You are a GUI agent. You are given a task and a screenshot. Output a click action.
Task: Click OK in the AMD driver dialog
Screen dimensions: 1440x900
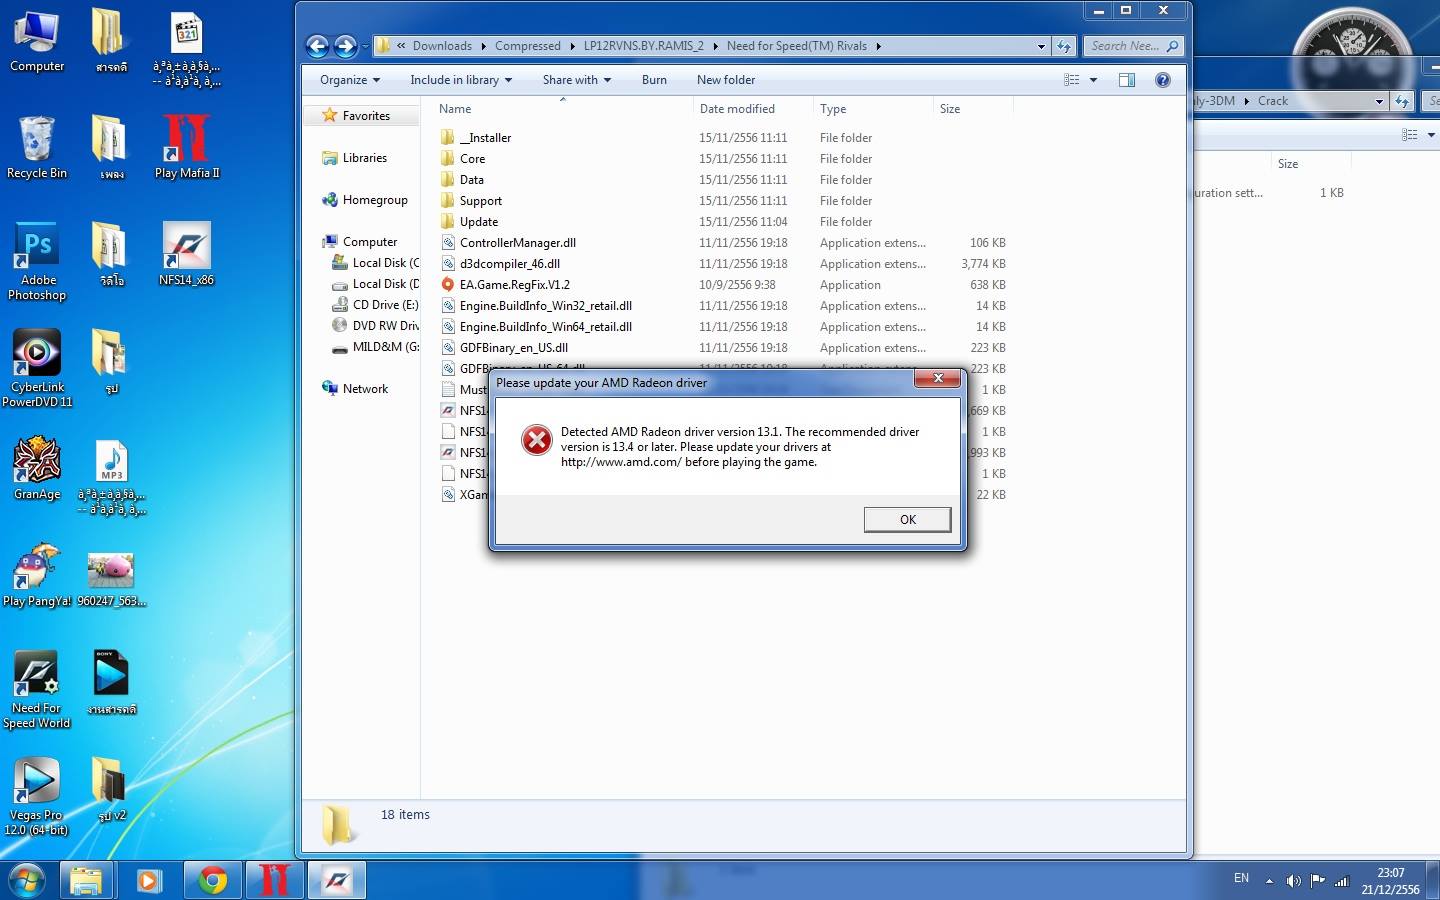907,519
